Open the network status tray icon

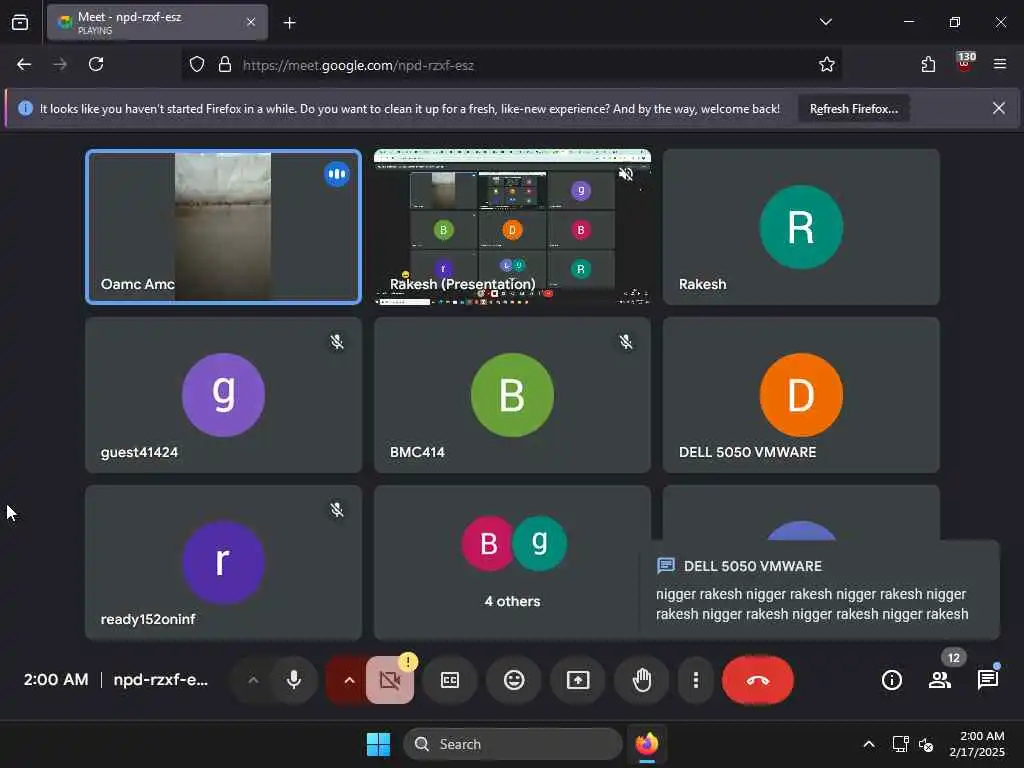tap(901, 744)
